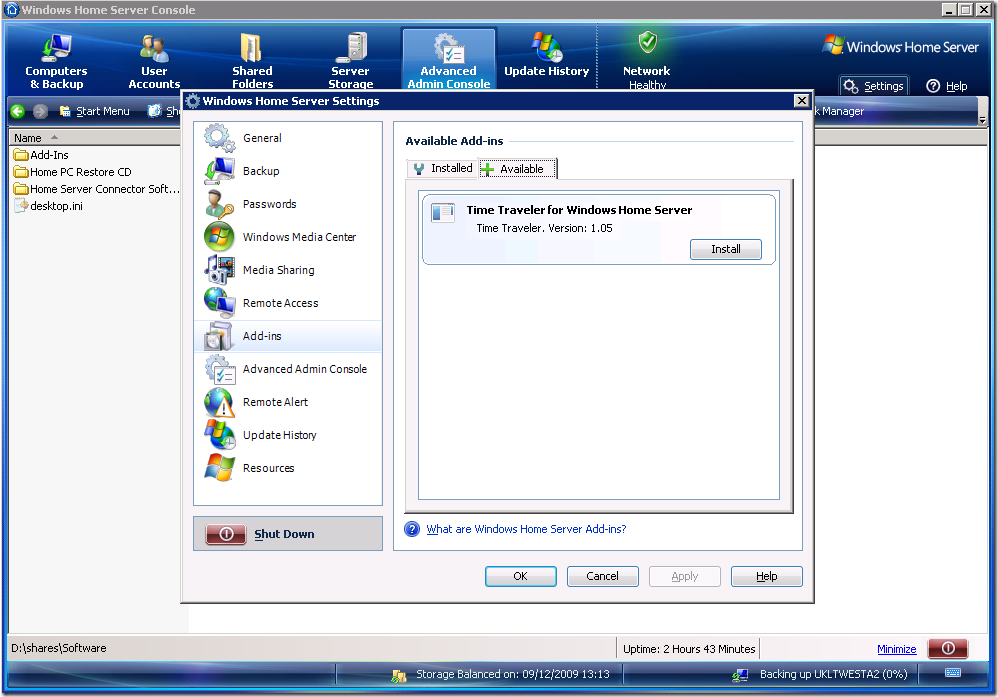
Task: Click the green Back arrow in console toolbar
Action: click(x=18, y=111)
